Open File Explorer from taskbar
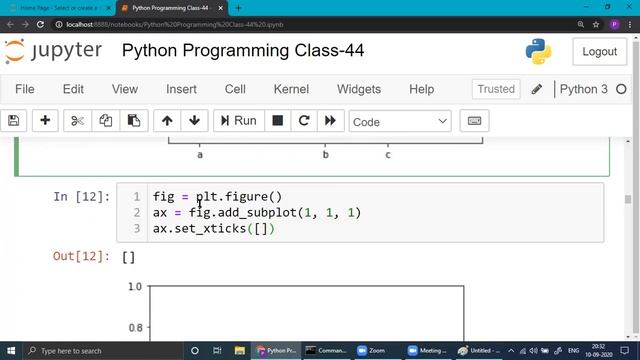640x360 pixels. (x=240, y=351)
